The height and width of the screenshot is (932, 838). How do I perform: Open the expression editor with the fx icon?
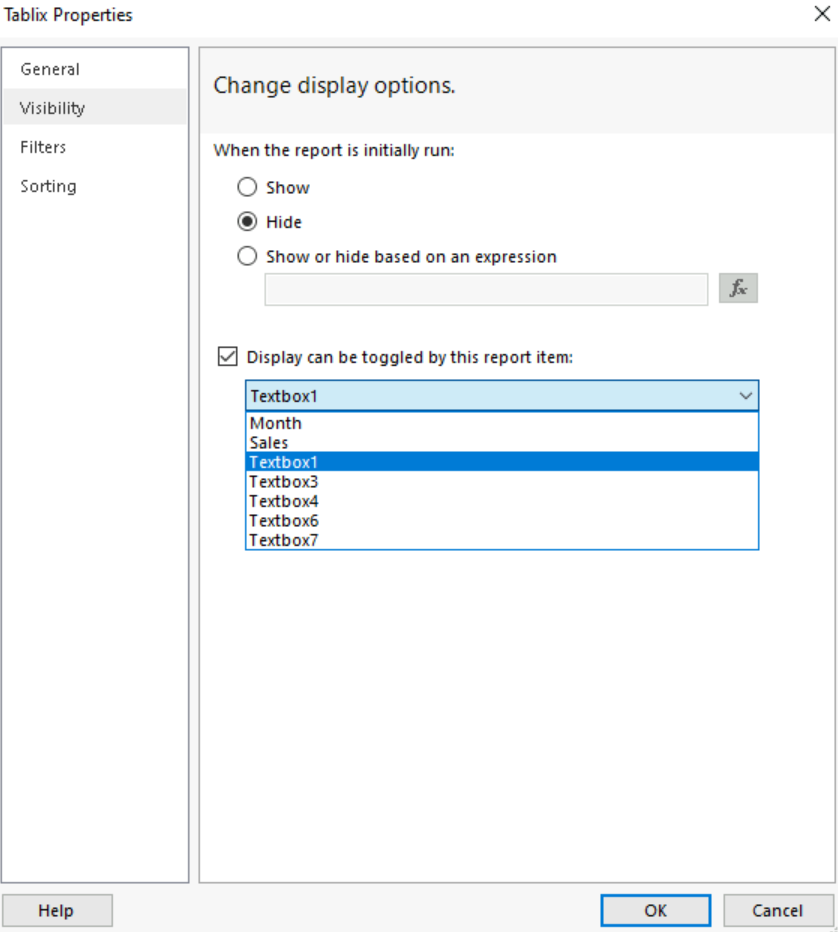click(738, 288)
